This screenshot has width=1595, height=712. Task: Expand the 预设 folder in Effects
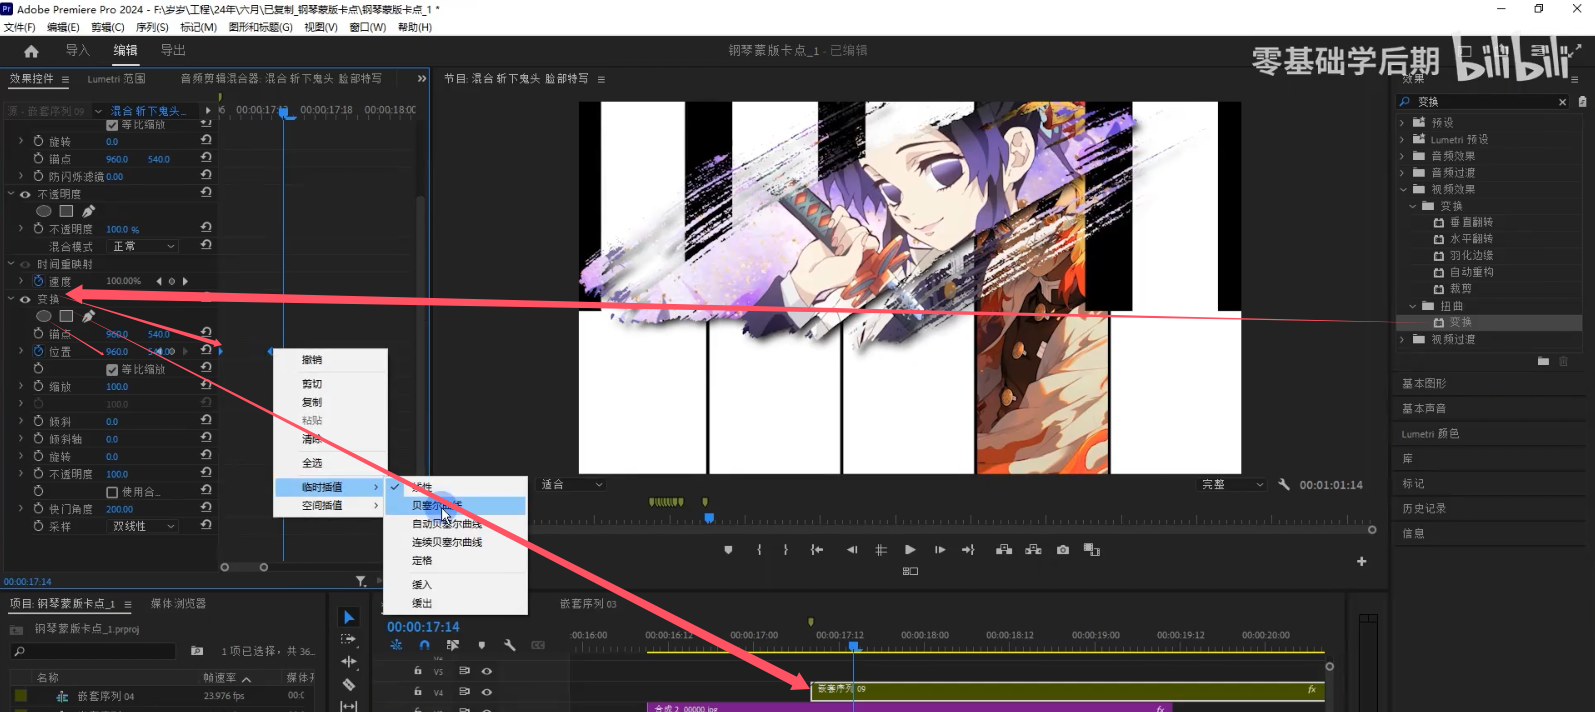[x=1402, y=123]
